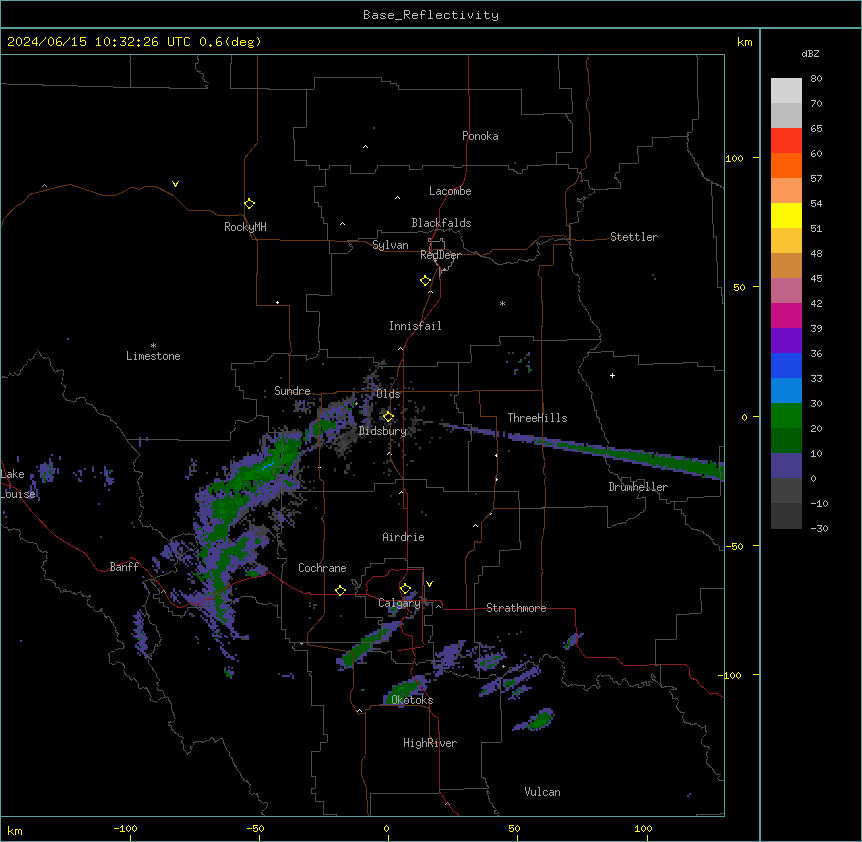This screenshot has height=842, width=862.
Task: Click the RockyMH label
Action: 245,227
